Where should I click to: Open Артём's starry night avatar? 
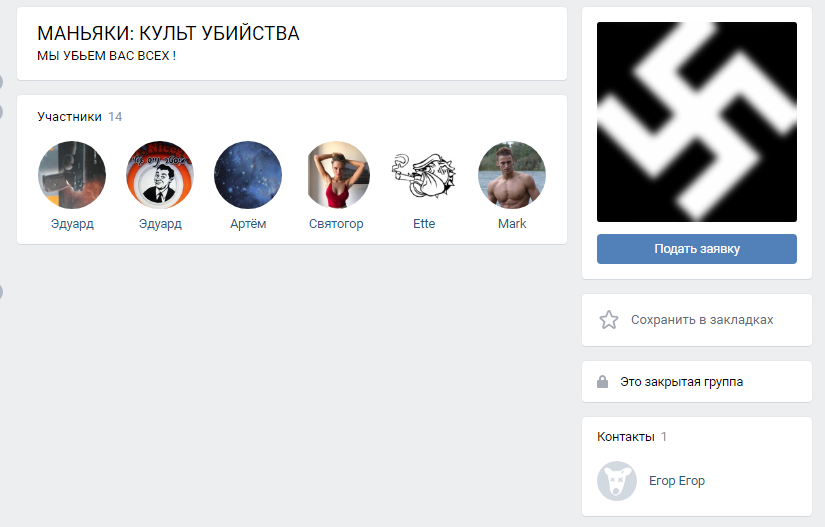pyautogui.click(x=248, y=175)
